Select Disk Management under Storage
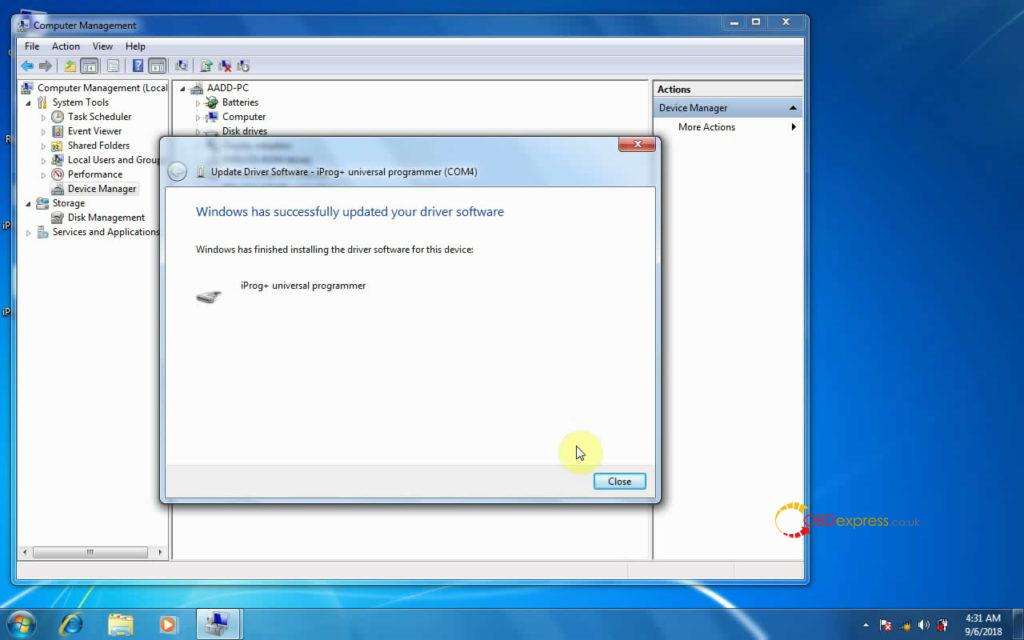Image resolution: width=1024 pixels, height=640 pixels. click(106, 217)
